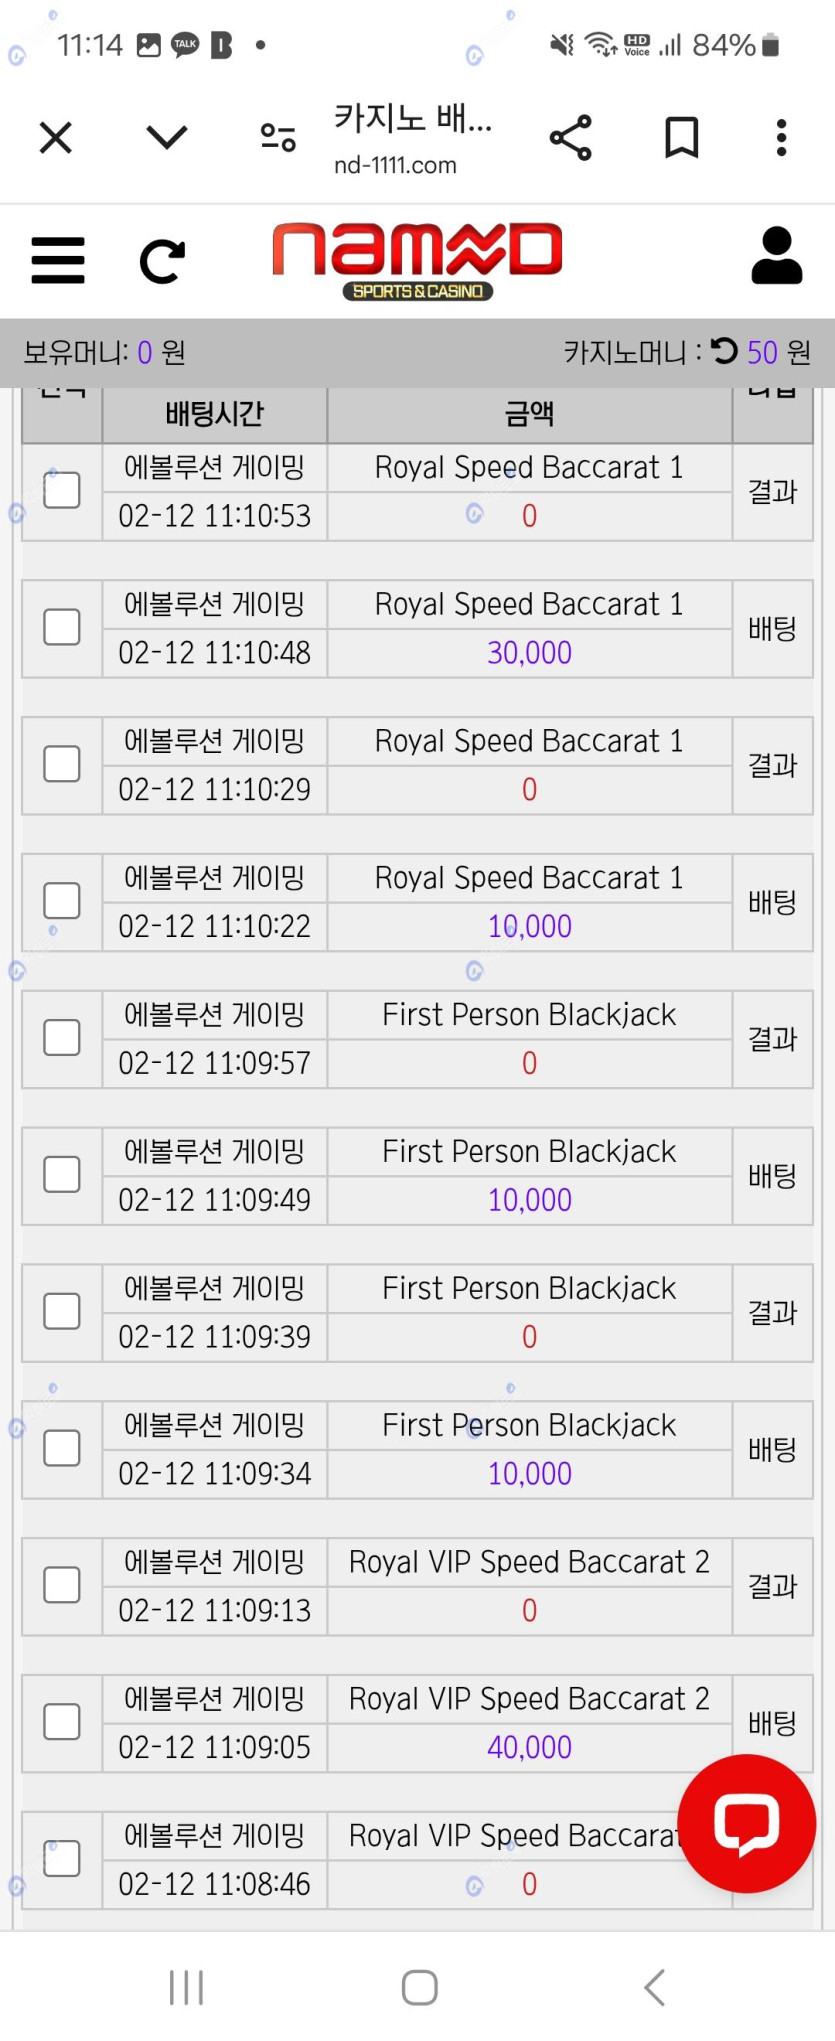Open site settings tune icon
Image resolution: width=835 pixels, height=2041 pixels.
click(278, 137)
